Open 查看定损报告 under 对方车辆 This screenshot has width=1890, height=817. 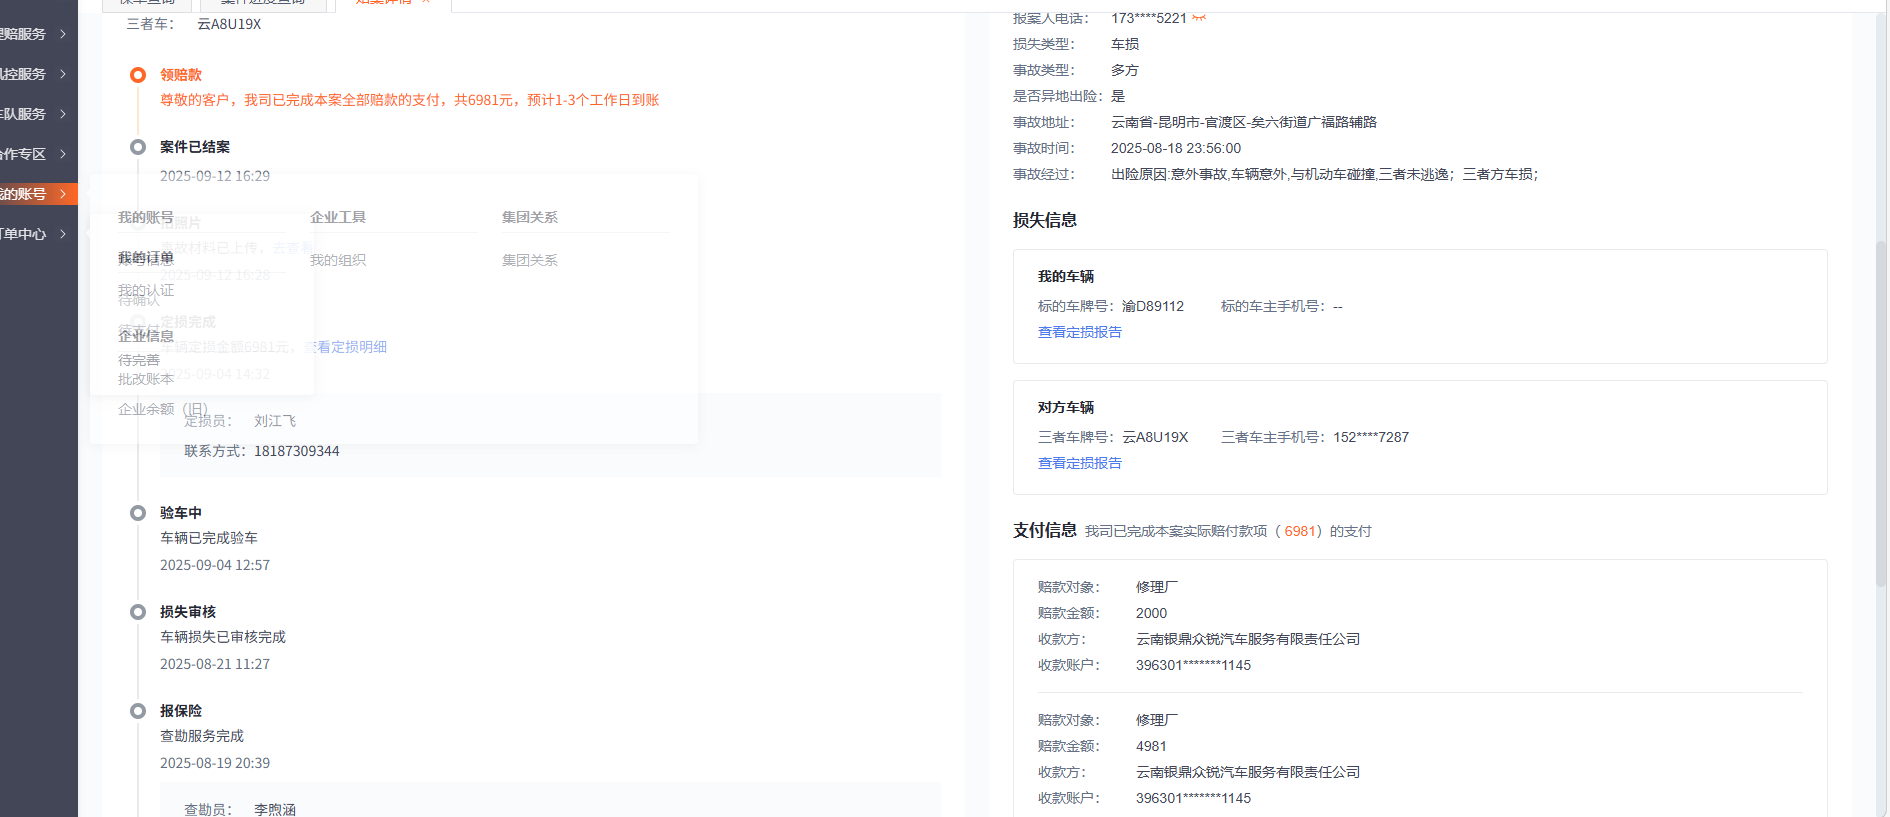[x=1080, y=463]
